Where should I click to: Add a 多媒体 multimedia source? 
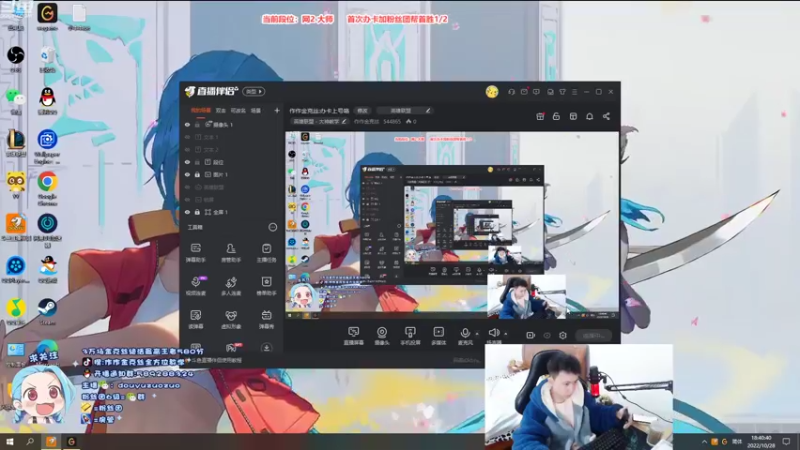click(x=438, y=336)
